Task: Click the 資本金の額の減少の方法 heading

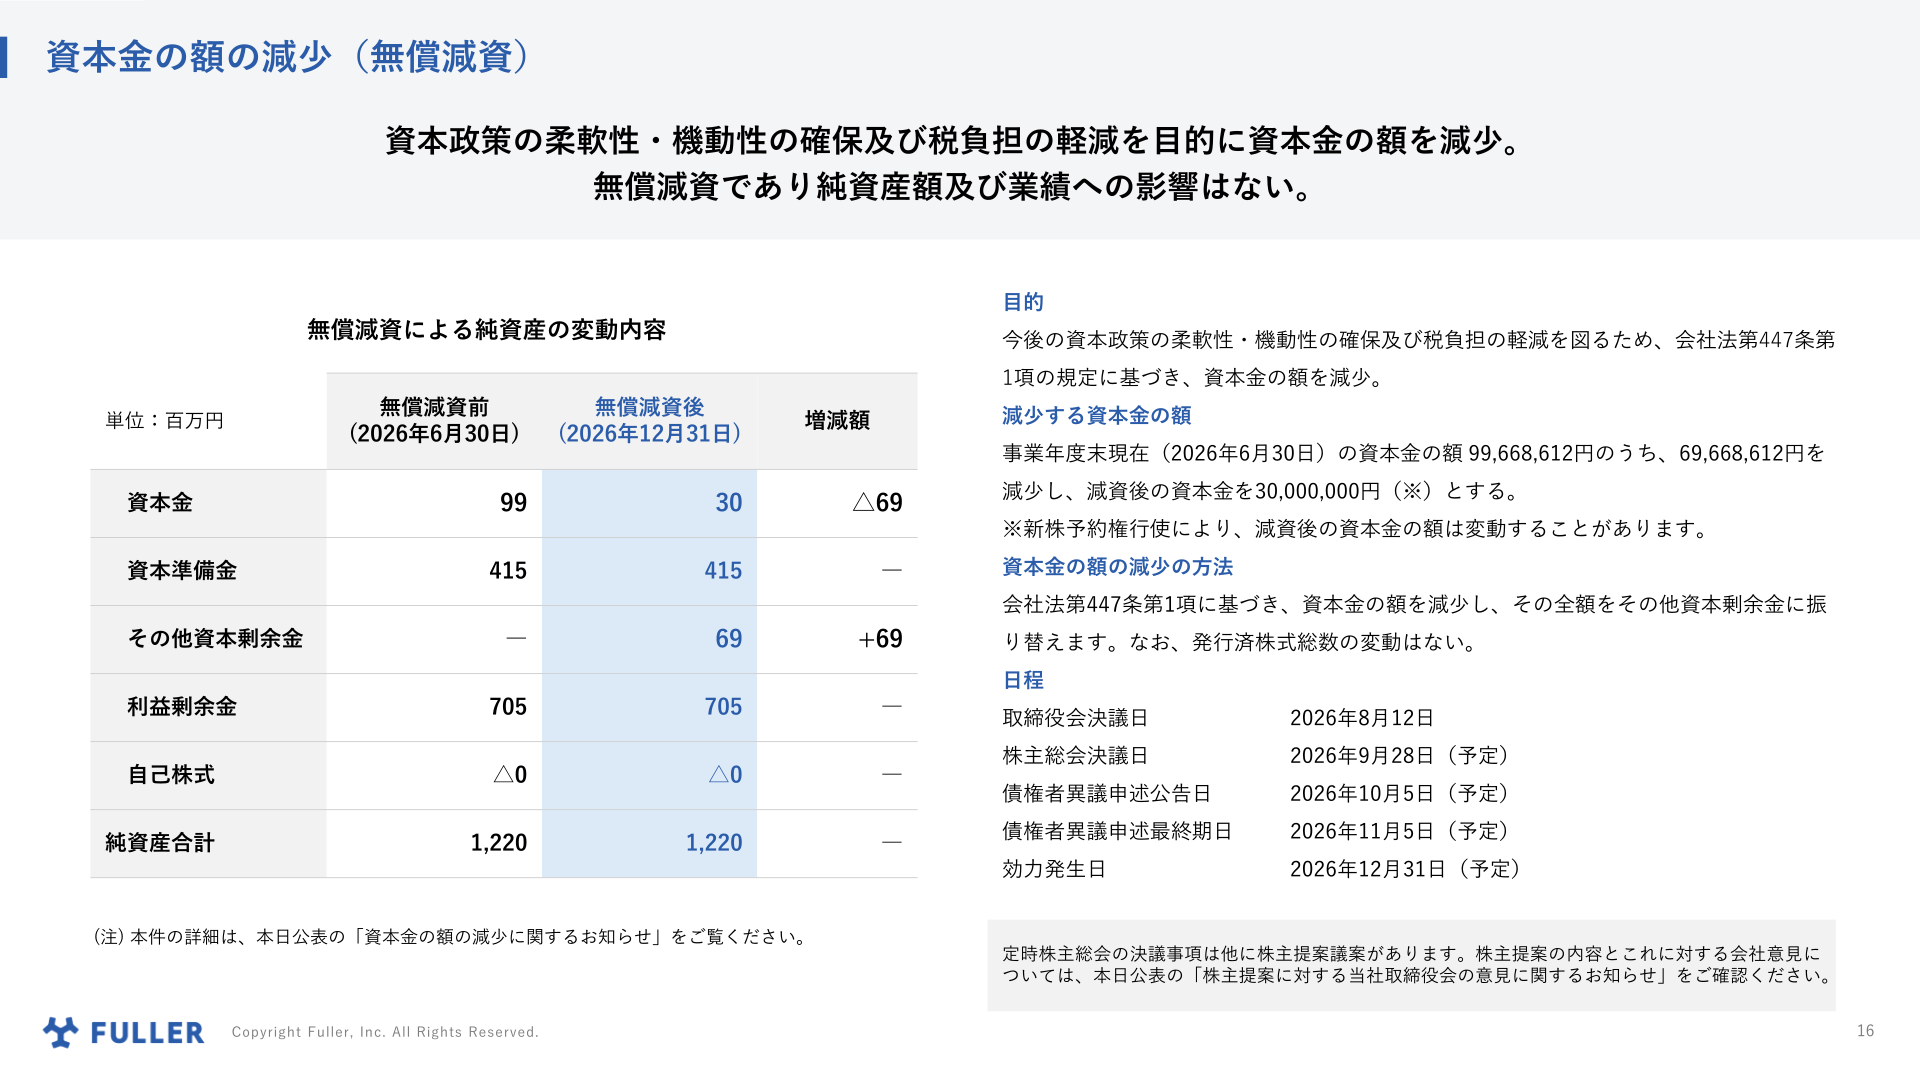Action: [1118, 567]
